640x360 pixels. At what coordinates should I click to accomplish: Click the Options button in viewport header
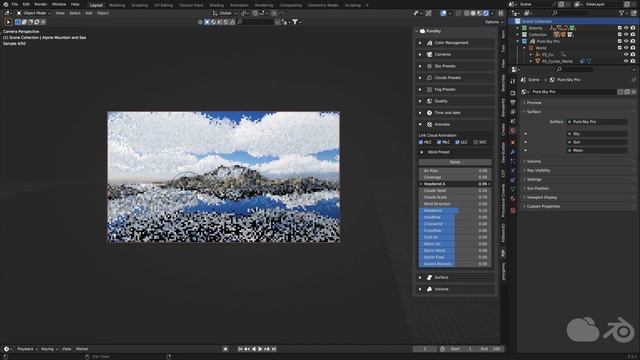[493, 22]
